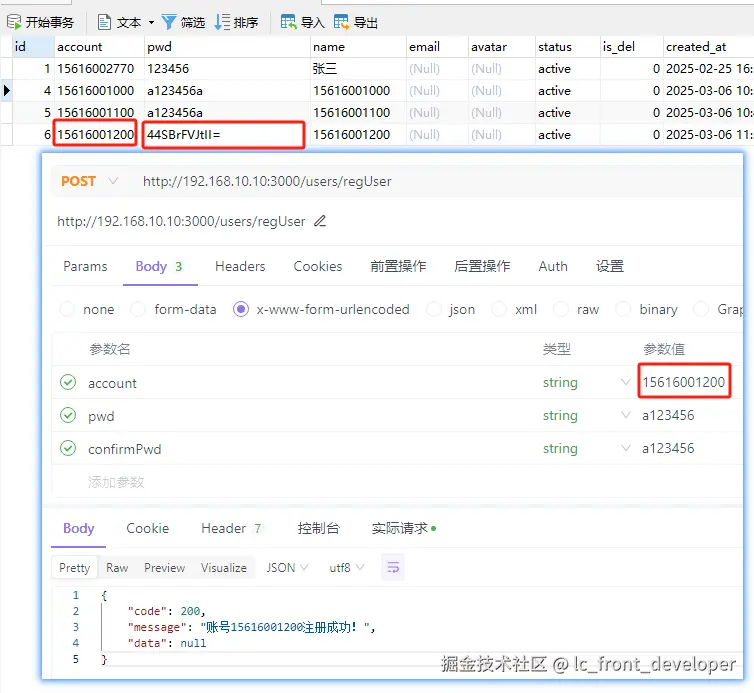Toggle the confirmPwd parameter check circle
The image size is (754, 693).
click(68, 448)
